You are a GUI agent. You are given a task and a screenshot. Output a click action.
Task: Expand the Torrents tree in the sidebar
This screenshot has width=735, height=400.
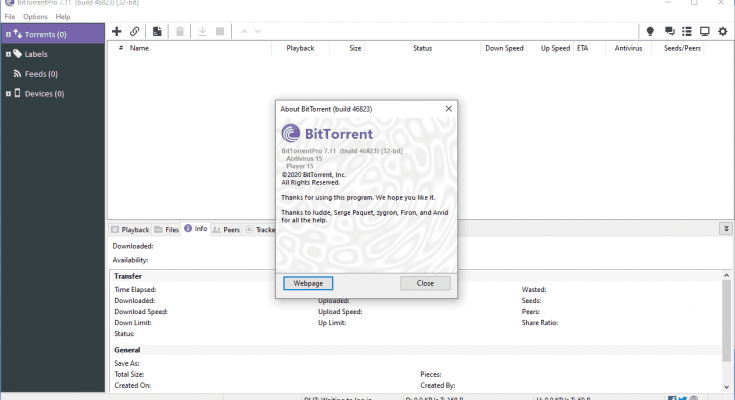(x=8, y=35)
